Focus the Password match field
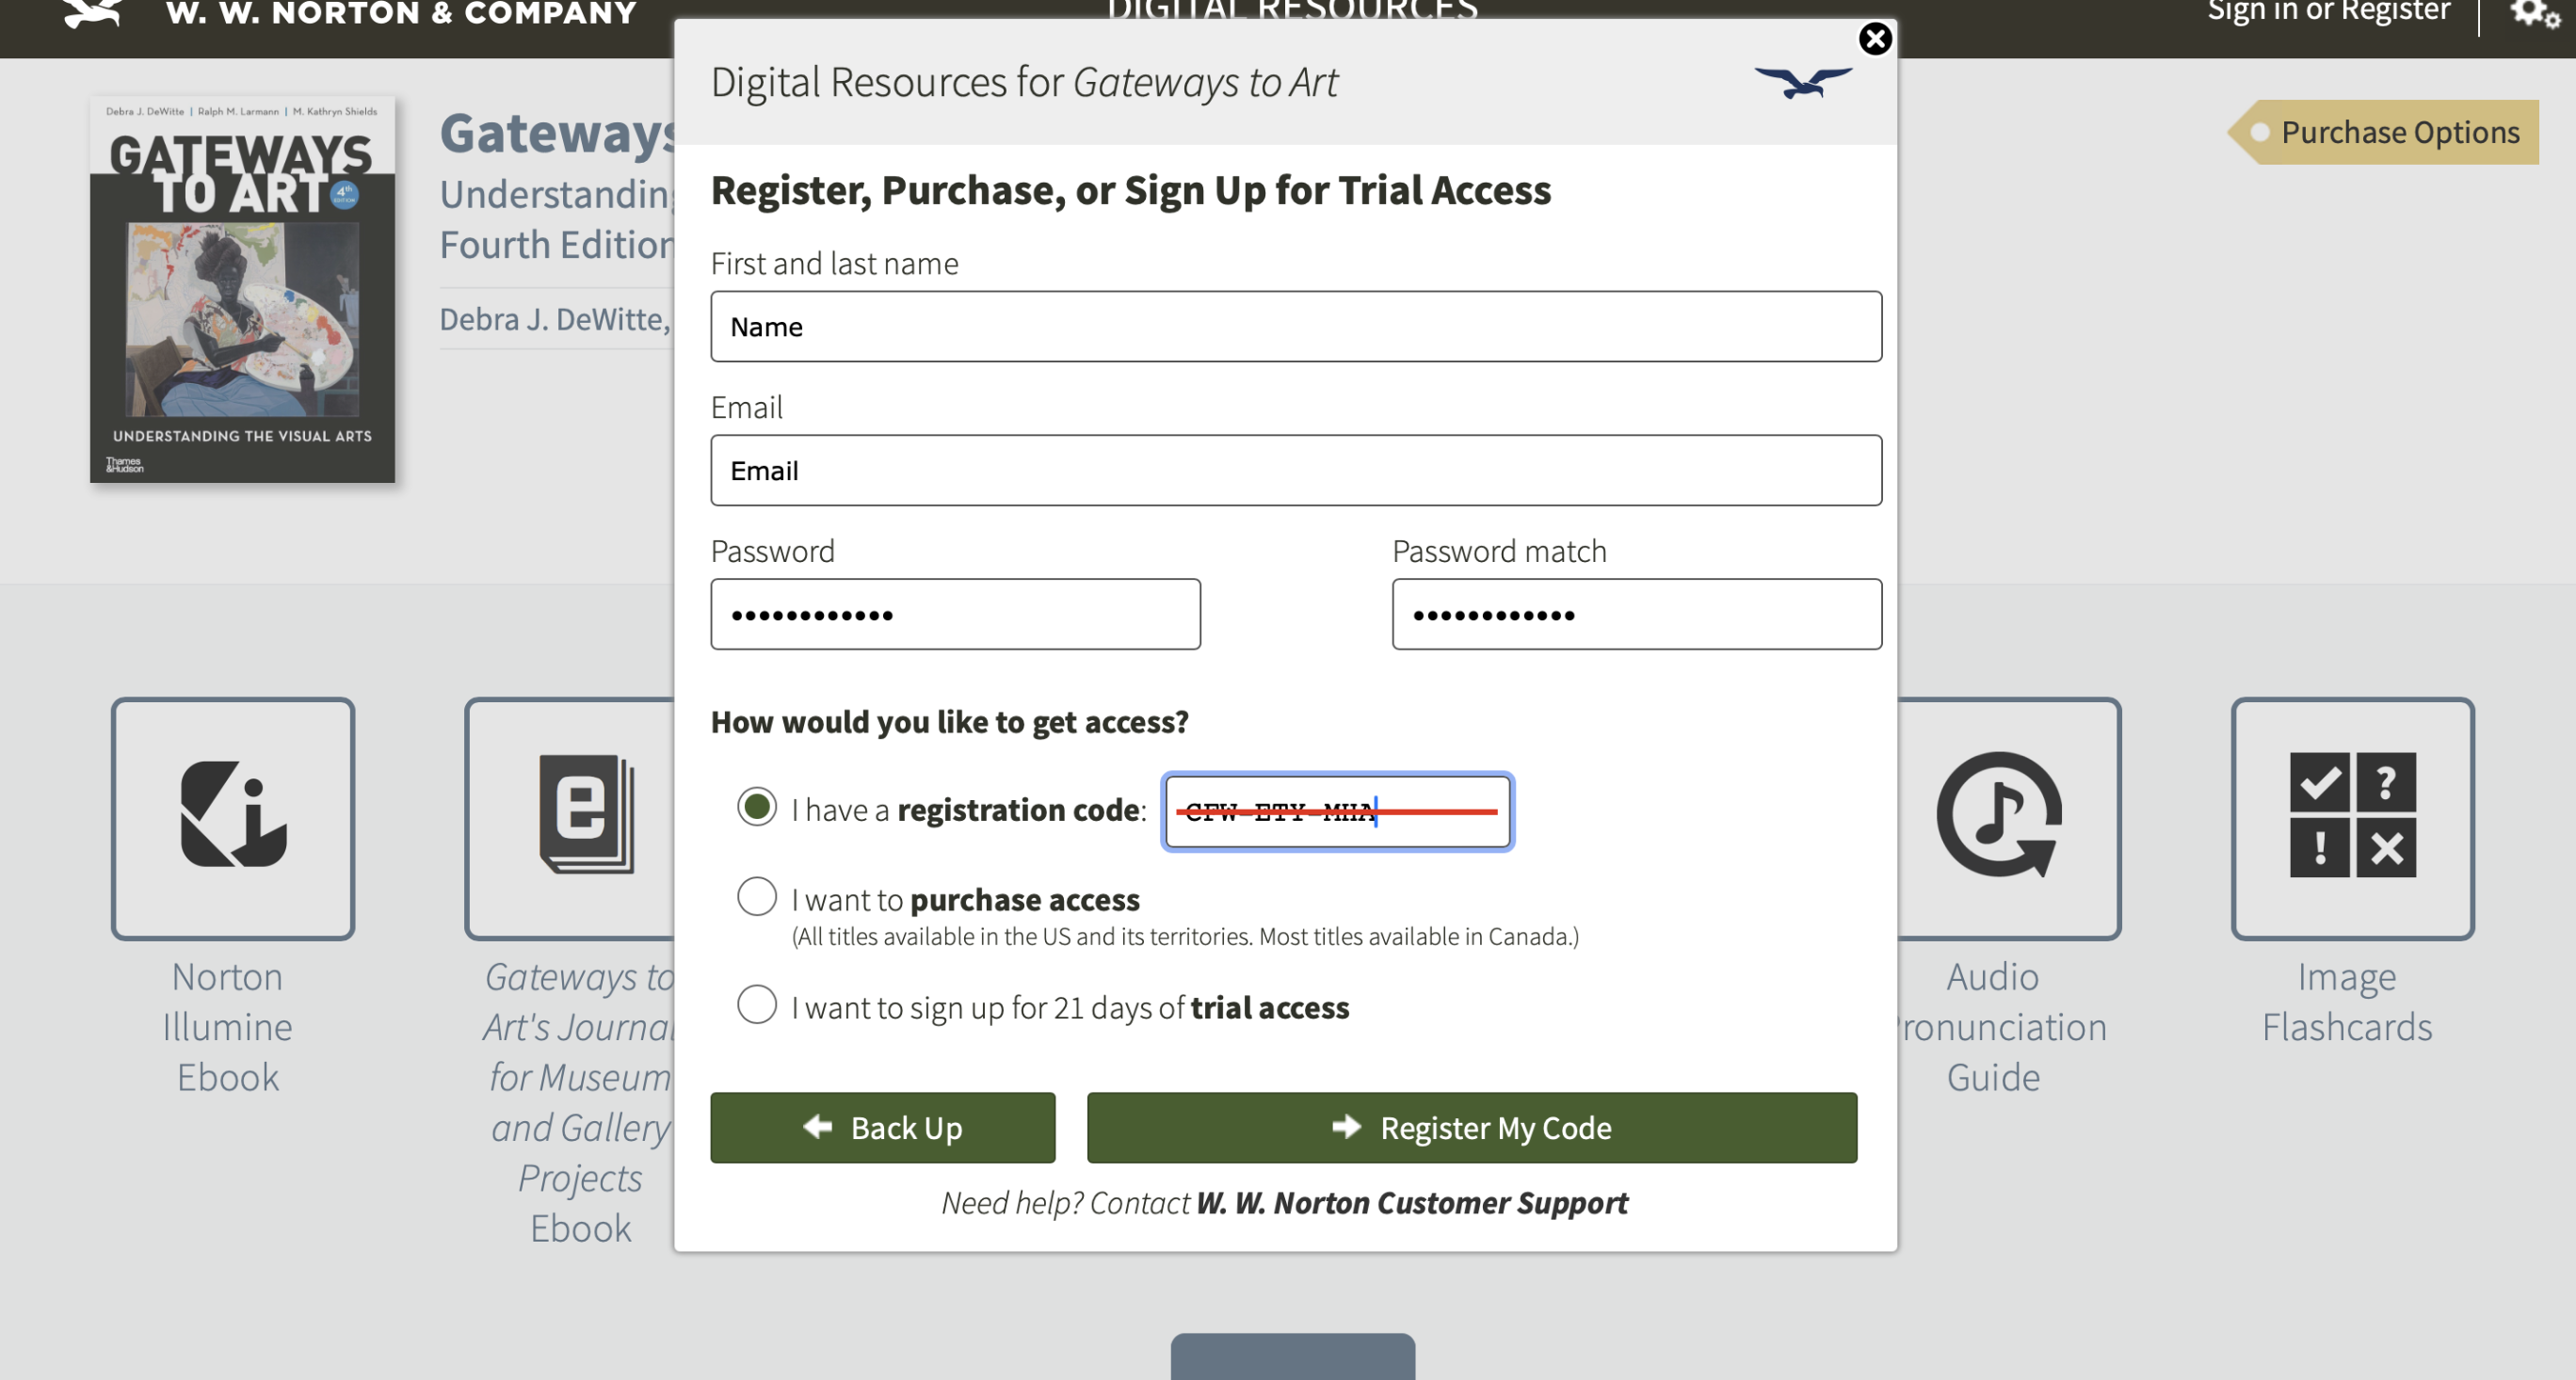2576x1380 pixels. click(1636, 614)
